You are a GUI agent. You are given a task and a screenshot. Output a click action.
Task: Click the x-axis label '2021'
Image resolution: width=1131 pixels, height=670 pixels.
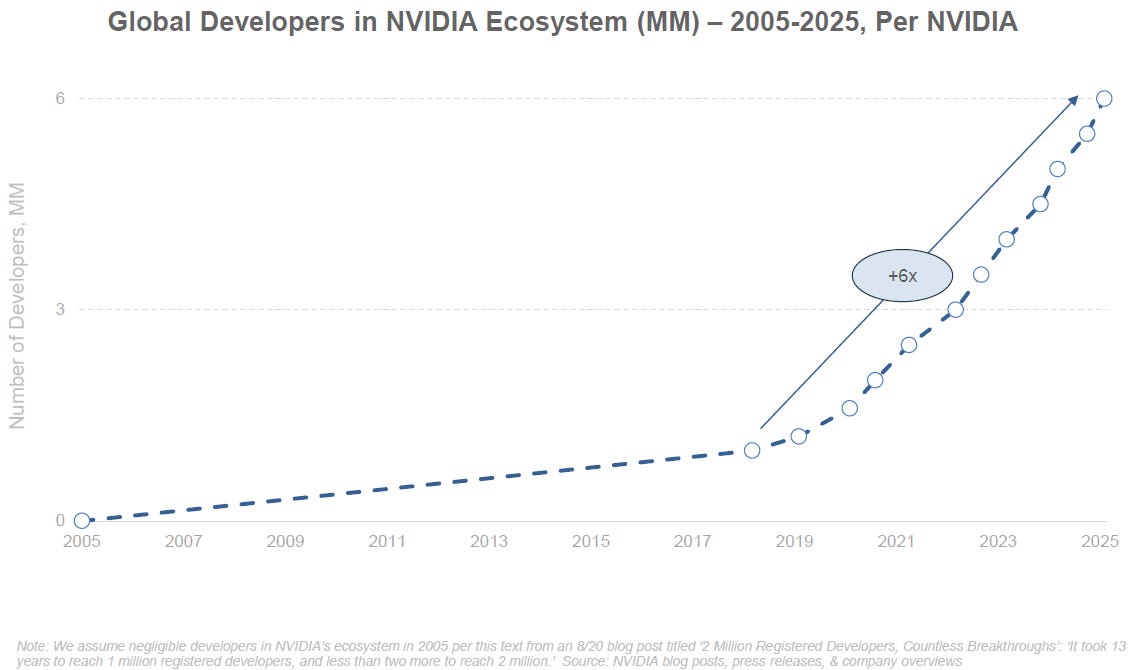896,541
